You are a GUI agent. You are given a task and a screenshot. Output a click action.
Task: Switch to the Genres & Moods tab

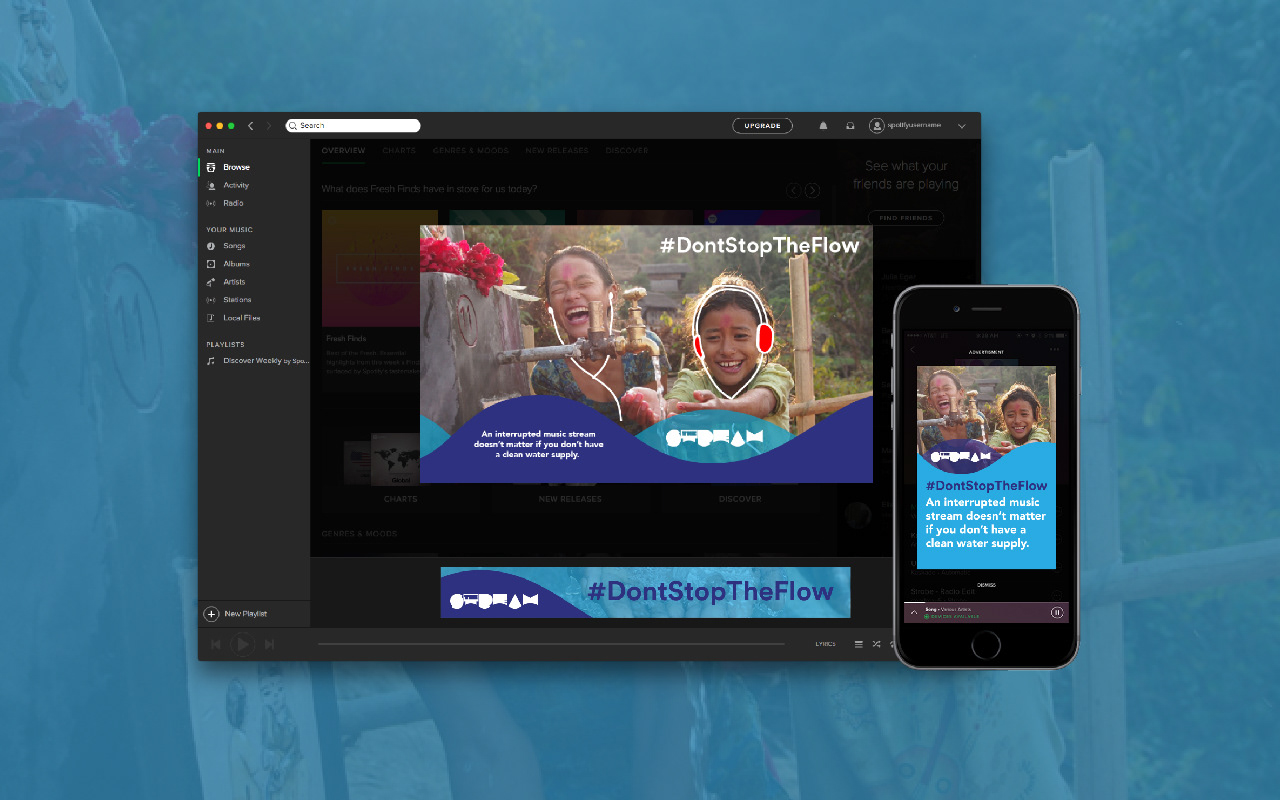[x=470, y=150]
